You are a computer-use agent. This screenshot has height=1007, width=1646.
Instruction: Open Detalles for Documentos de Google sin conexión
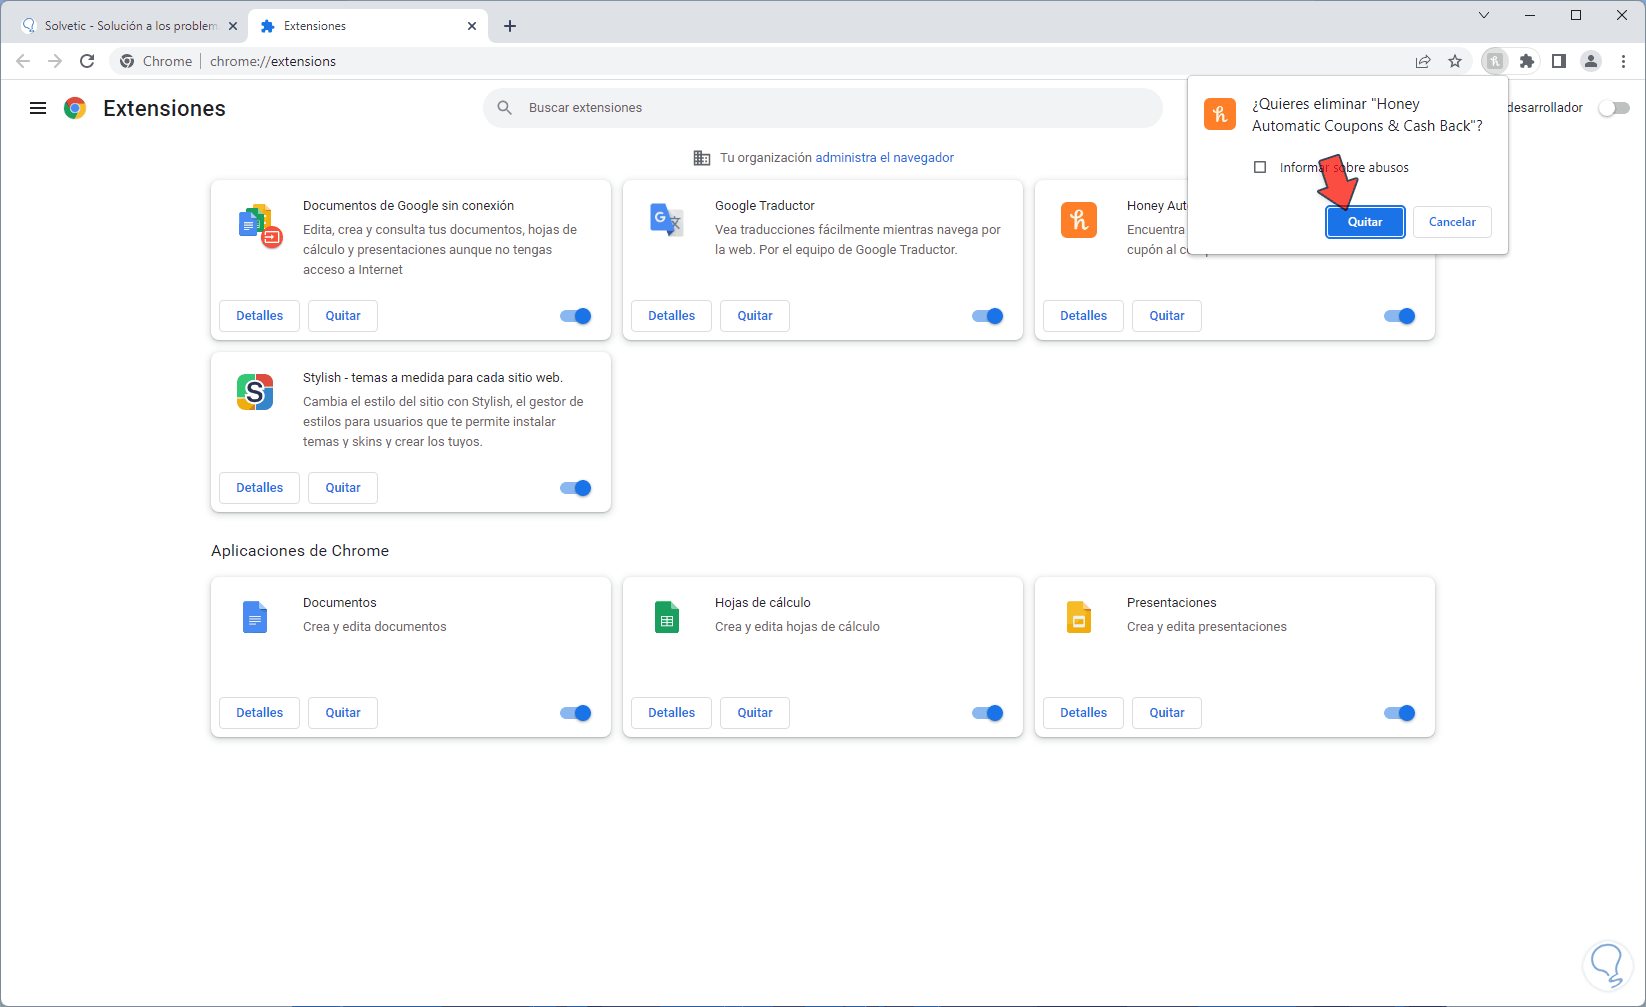(260, 316)
